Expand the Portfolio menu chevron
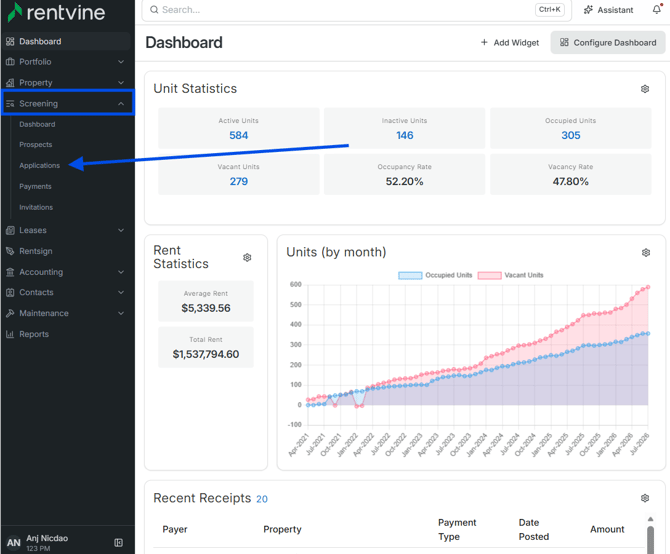 (x=121, y=62)
